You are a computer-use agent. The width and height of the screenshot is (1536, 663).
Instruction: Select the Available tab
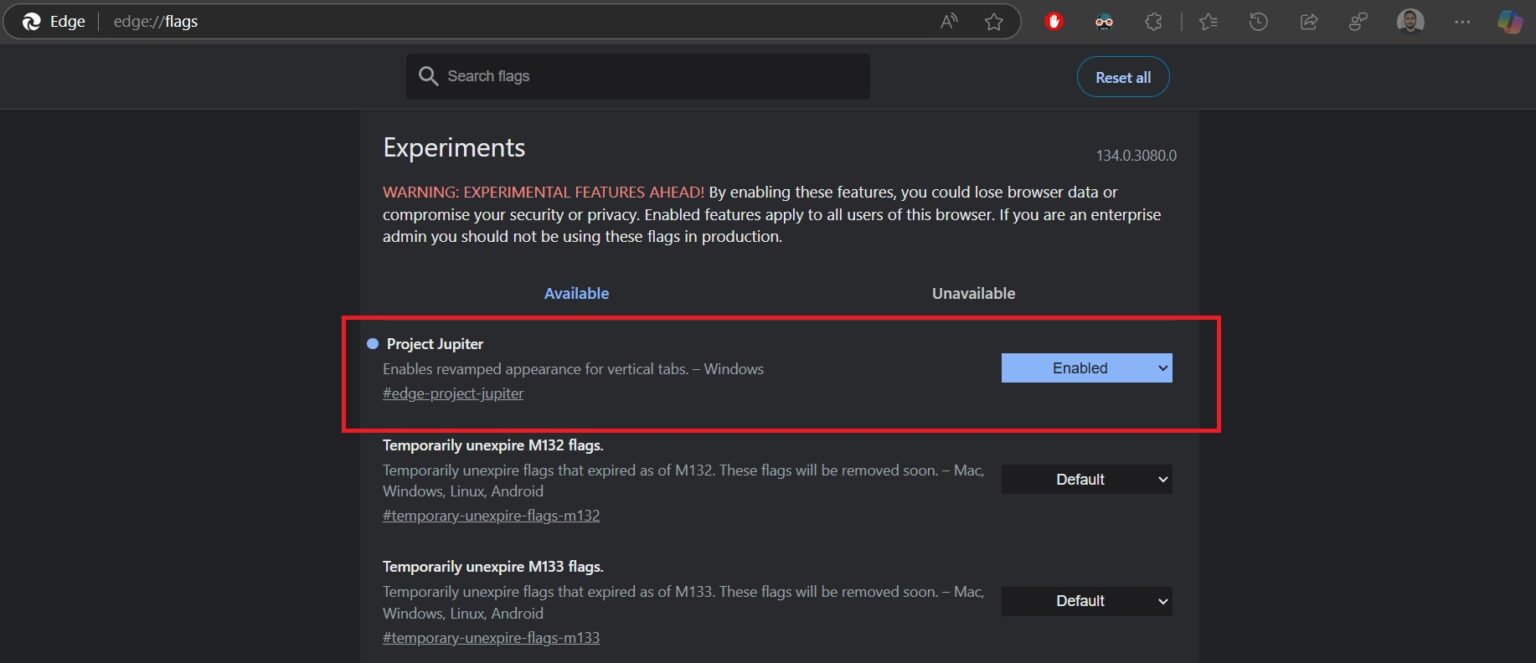click(x=576, y=293)
